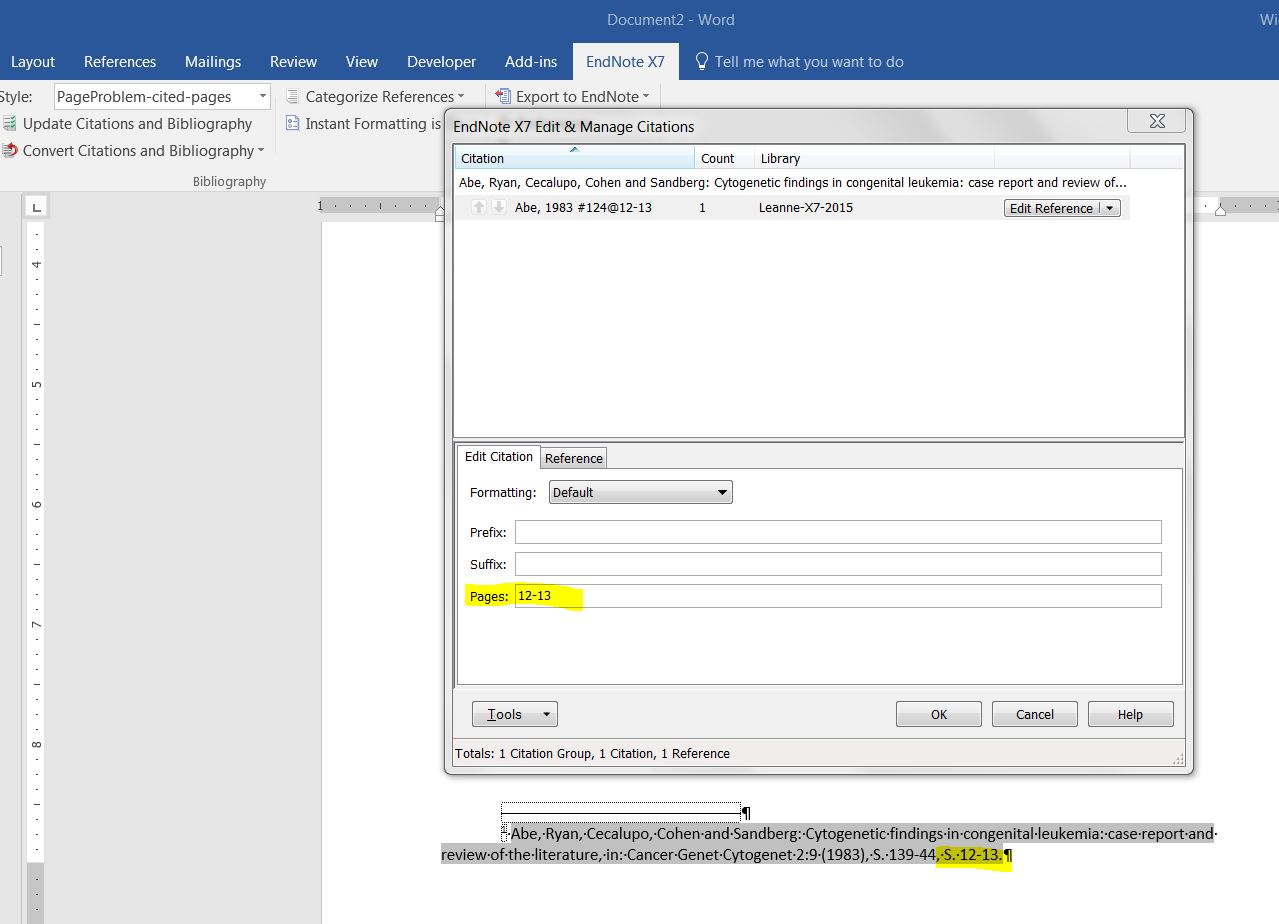This screenshot has width=1279, height=924.
Task: Click into the Suffix field
Action: (x=838, y=564)
